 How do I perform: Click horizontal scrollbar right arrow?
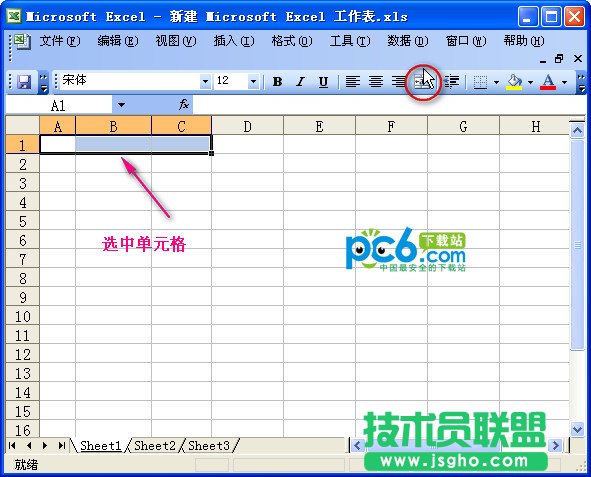click(x=555, y=445)
